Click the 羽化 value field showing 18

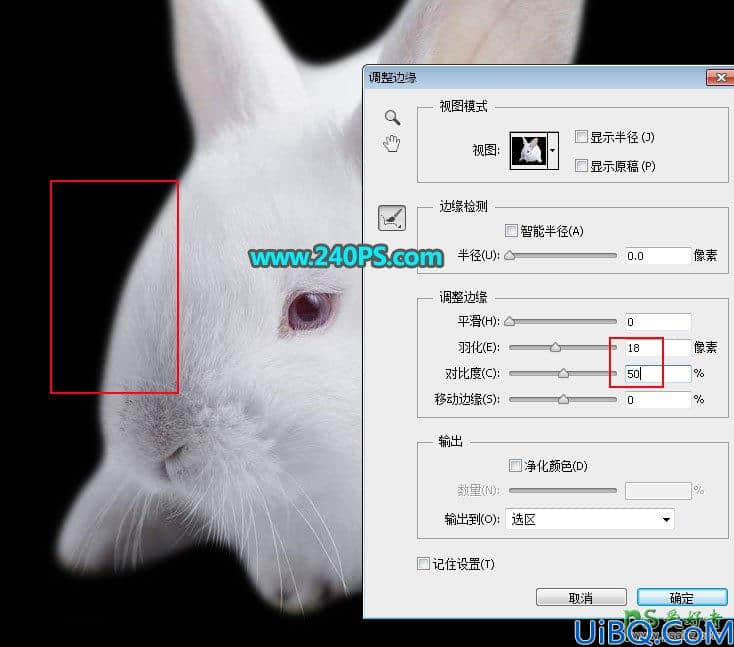tap(658, 347)
